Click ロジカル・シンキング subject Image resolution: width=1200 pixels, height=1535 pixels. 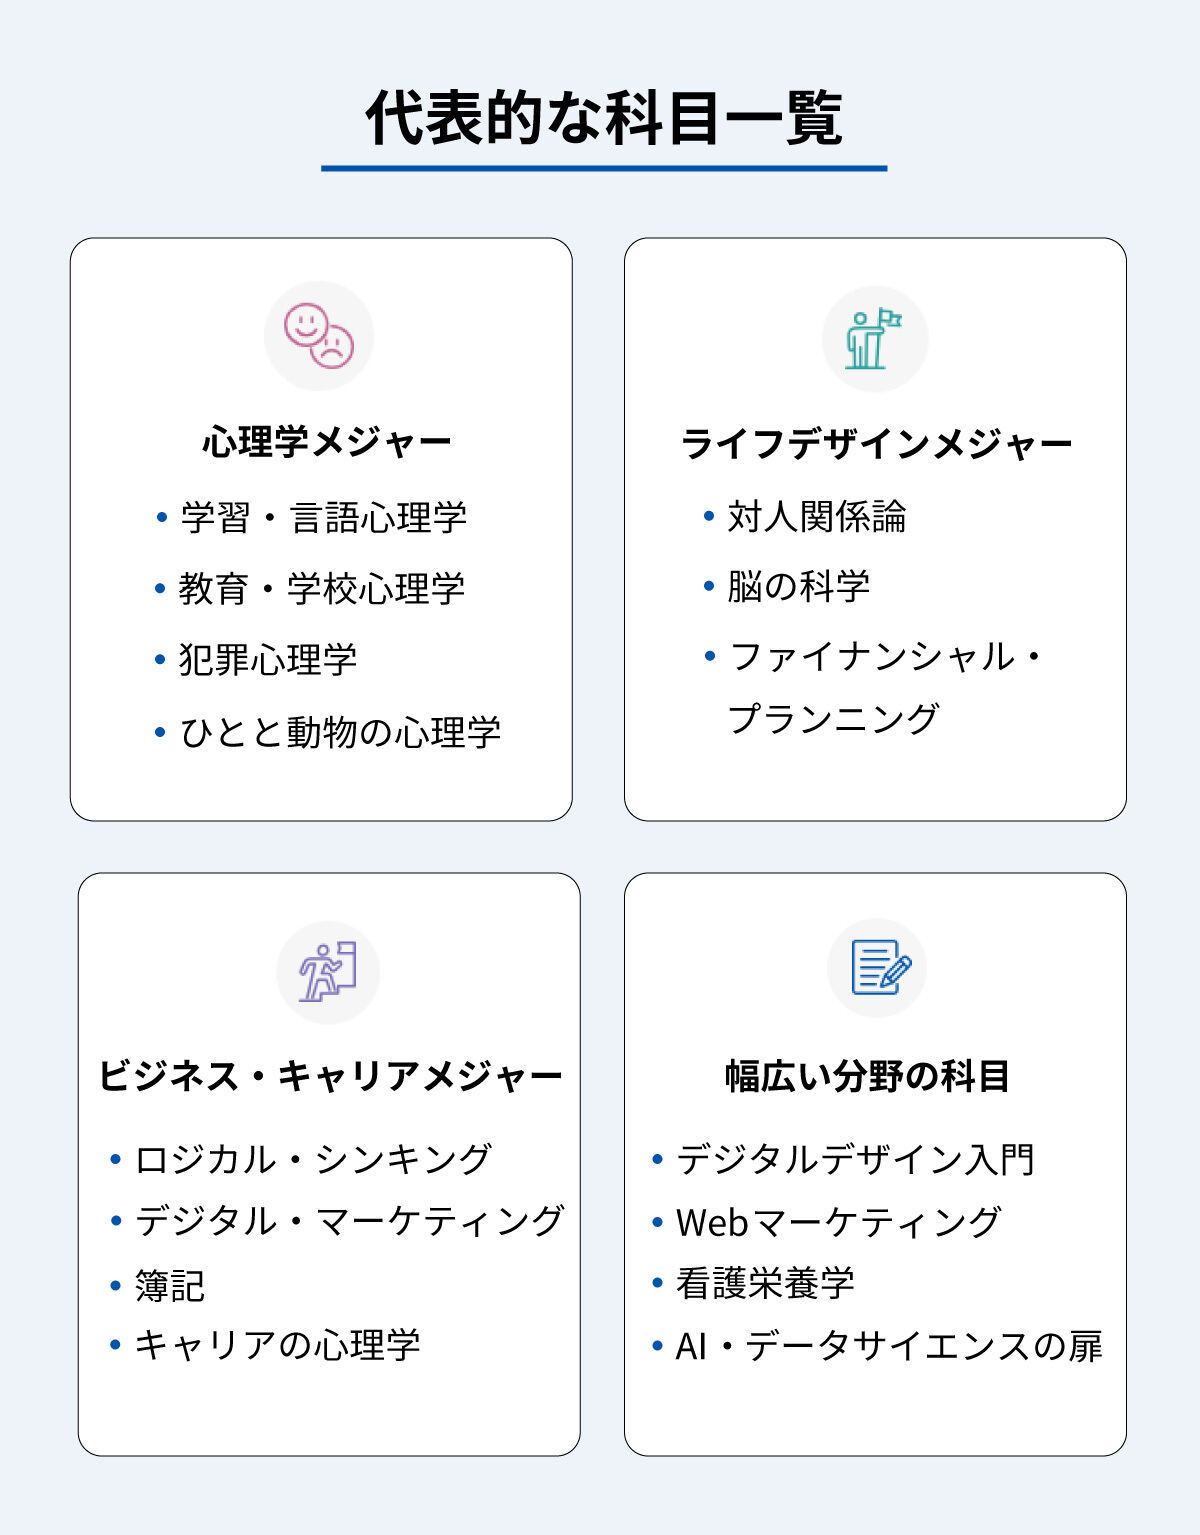[x=313, y=1159]
